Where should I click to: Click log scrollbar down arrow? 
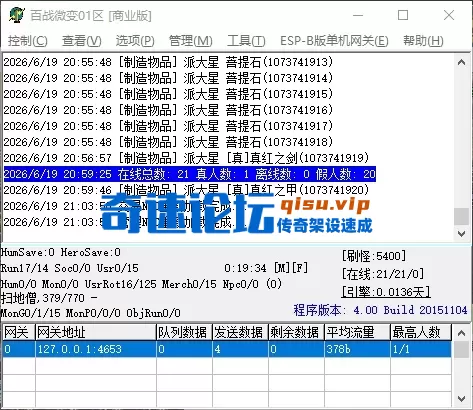pyautogui.click(x=462, y=234)
